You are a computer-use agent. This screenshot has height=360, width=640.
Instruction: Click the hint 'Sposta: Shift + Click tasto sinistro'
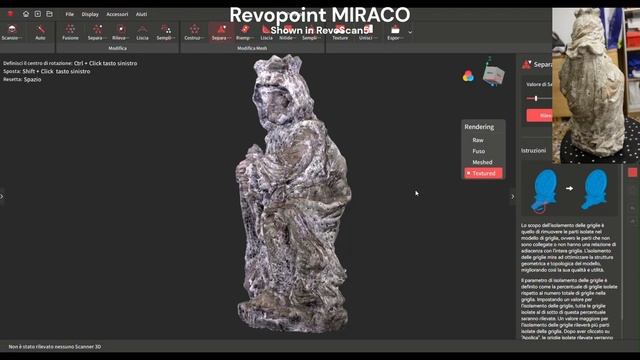(47, 71)
